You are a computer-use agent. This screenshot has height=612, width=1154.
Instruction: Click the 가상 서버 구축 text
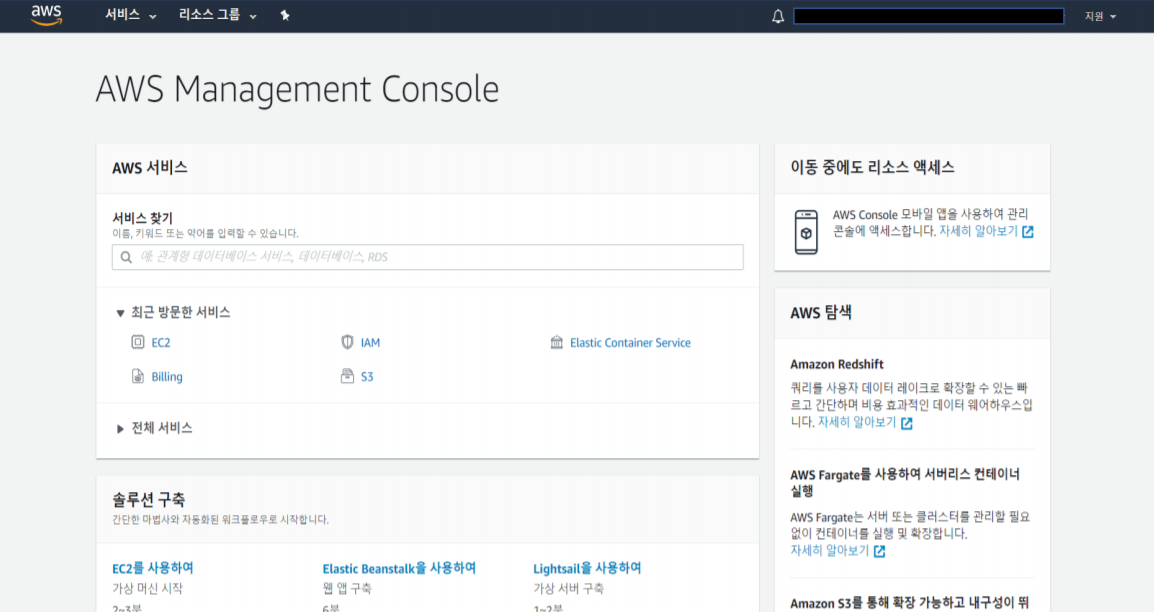[568, 588]
